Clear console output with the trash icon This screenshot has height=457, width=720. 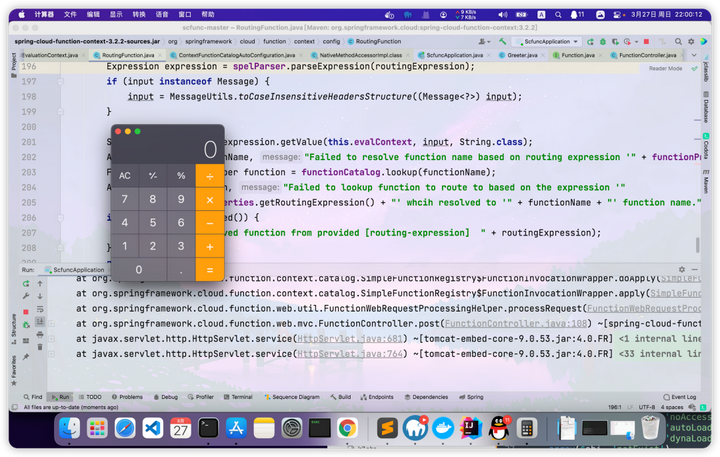40,347
